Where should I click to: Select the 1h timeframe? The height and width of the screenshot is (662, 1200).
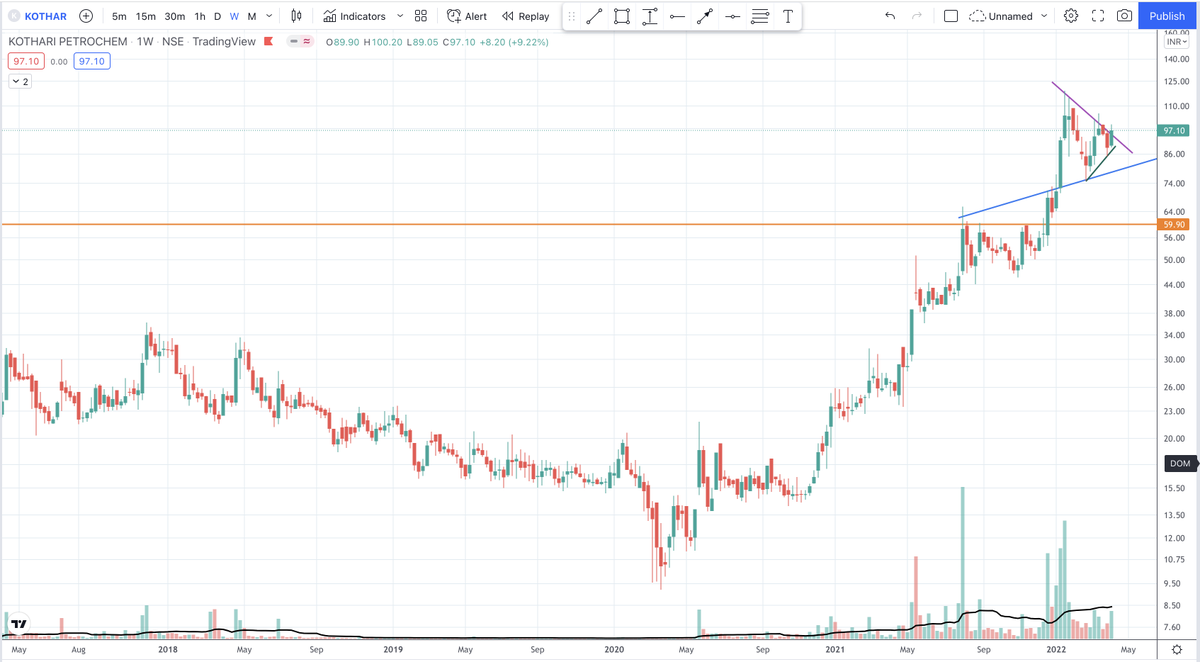point(200,16)
